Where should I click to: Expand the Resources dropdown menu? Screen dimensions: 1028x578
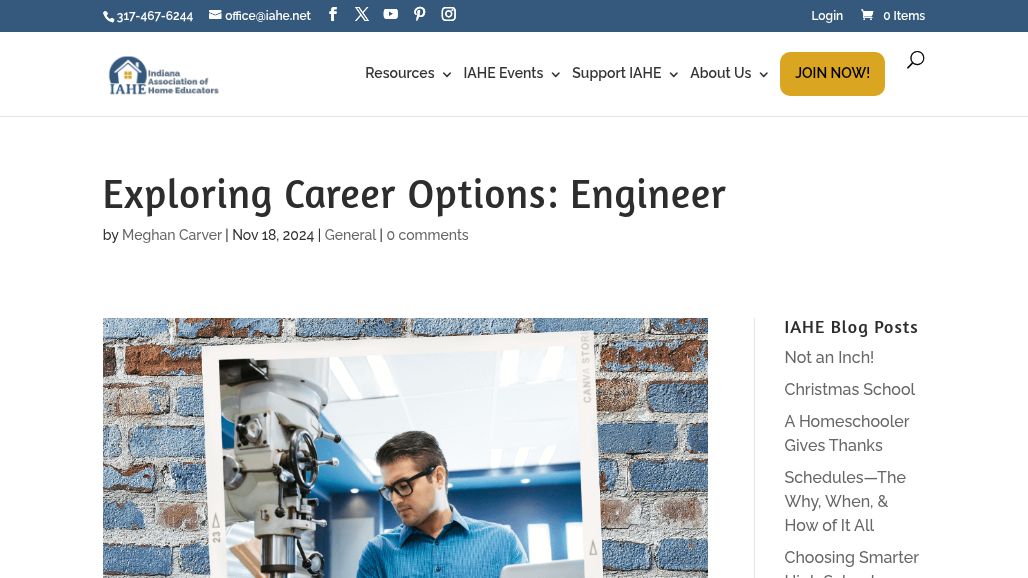pos(407,74)
